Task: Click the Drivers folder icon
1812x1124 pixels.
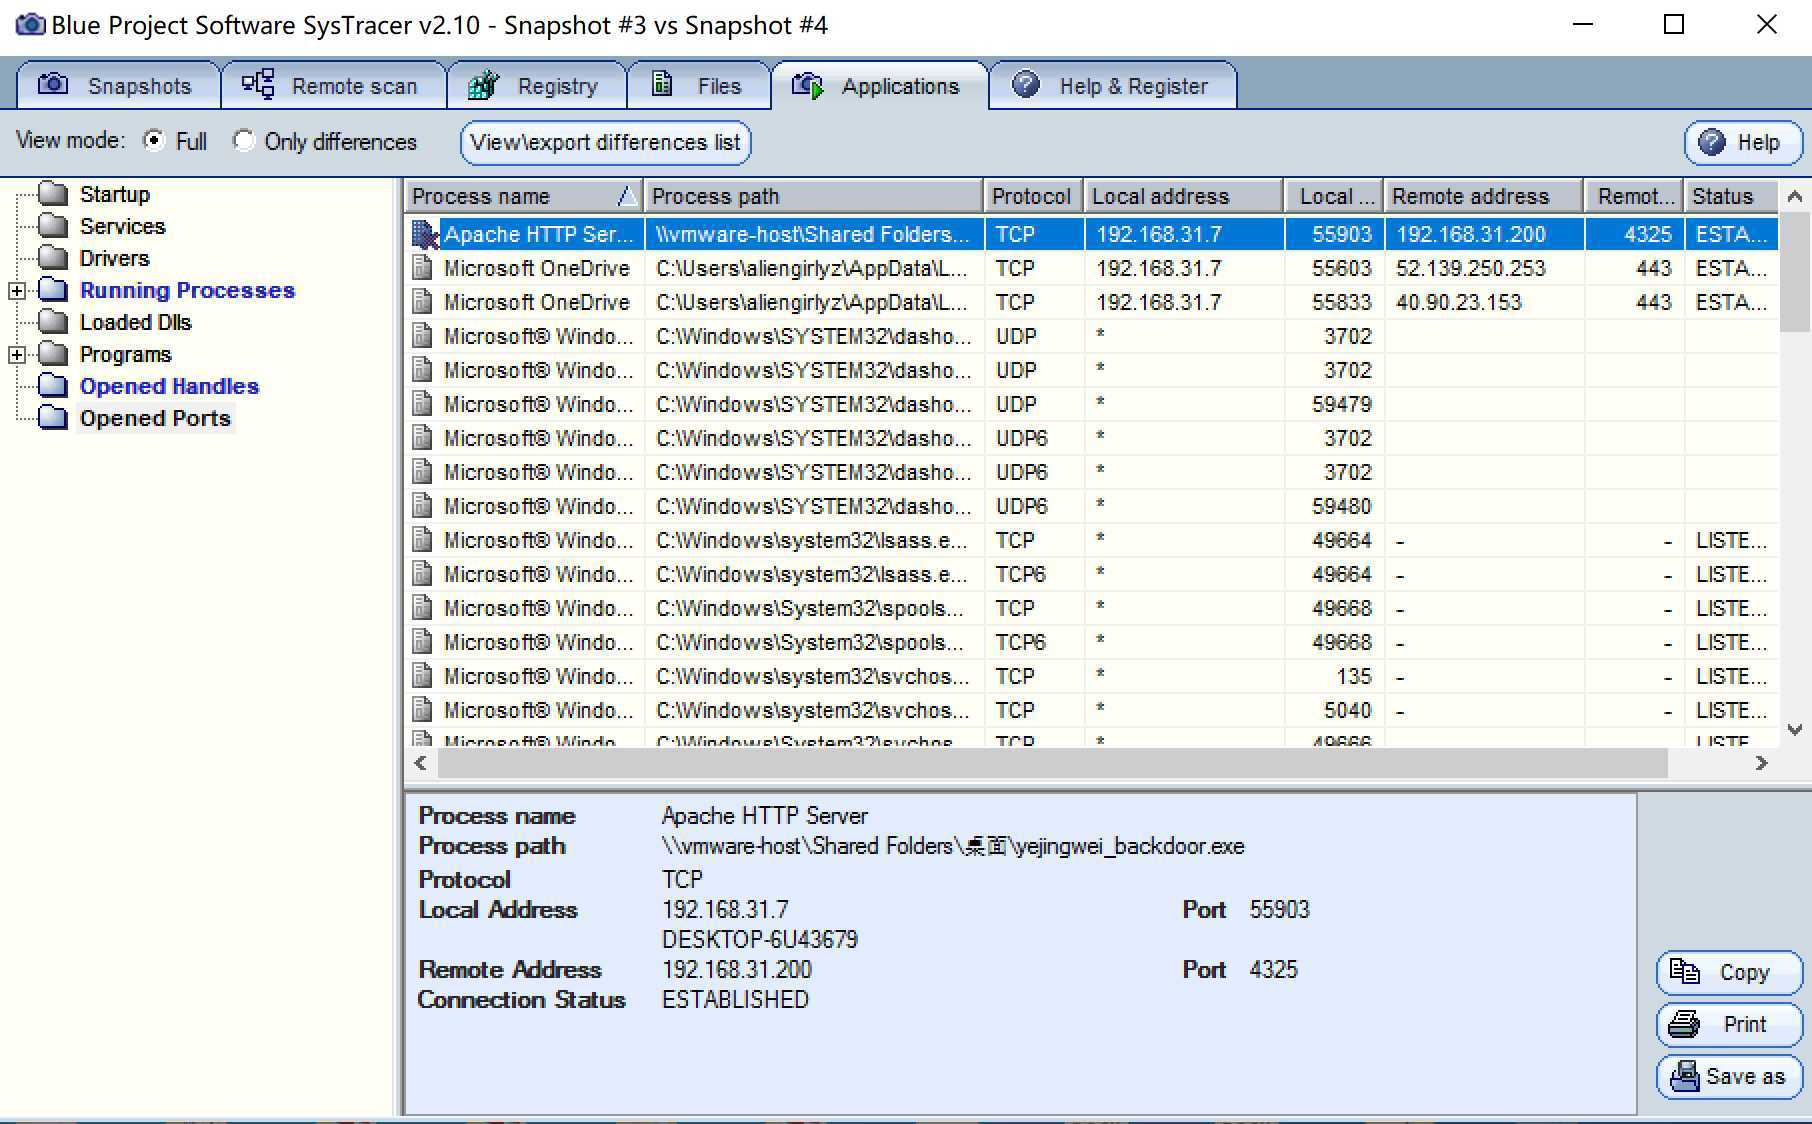Action: 53,257
